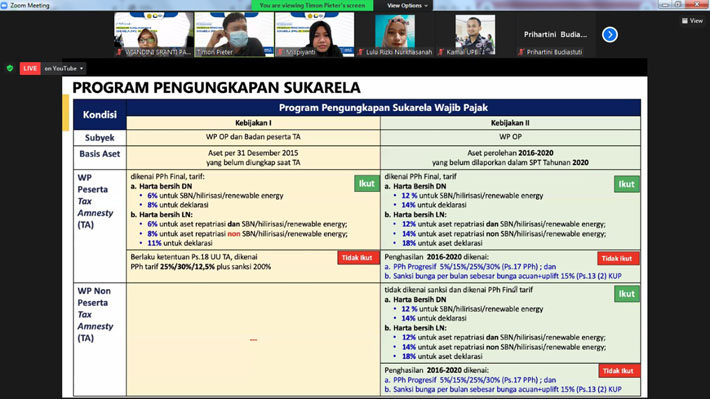Click the 'Kebijakan I' column header
710x399 pixels.
[x=253, y=123]
